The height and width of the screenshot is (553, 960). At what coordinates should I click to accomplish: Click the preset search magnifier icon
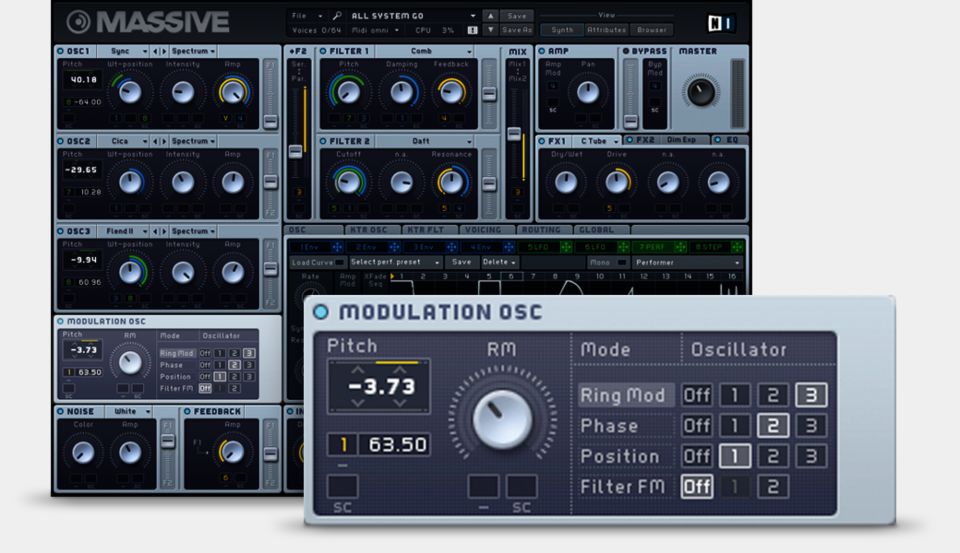pos(337,16)
